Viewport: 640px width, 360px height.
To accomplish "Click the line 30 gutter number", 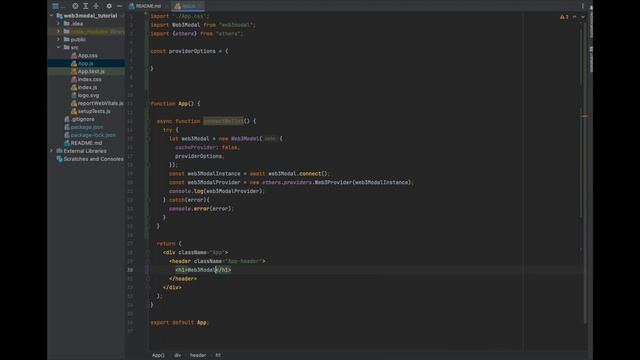I will [x=130, y=270].
